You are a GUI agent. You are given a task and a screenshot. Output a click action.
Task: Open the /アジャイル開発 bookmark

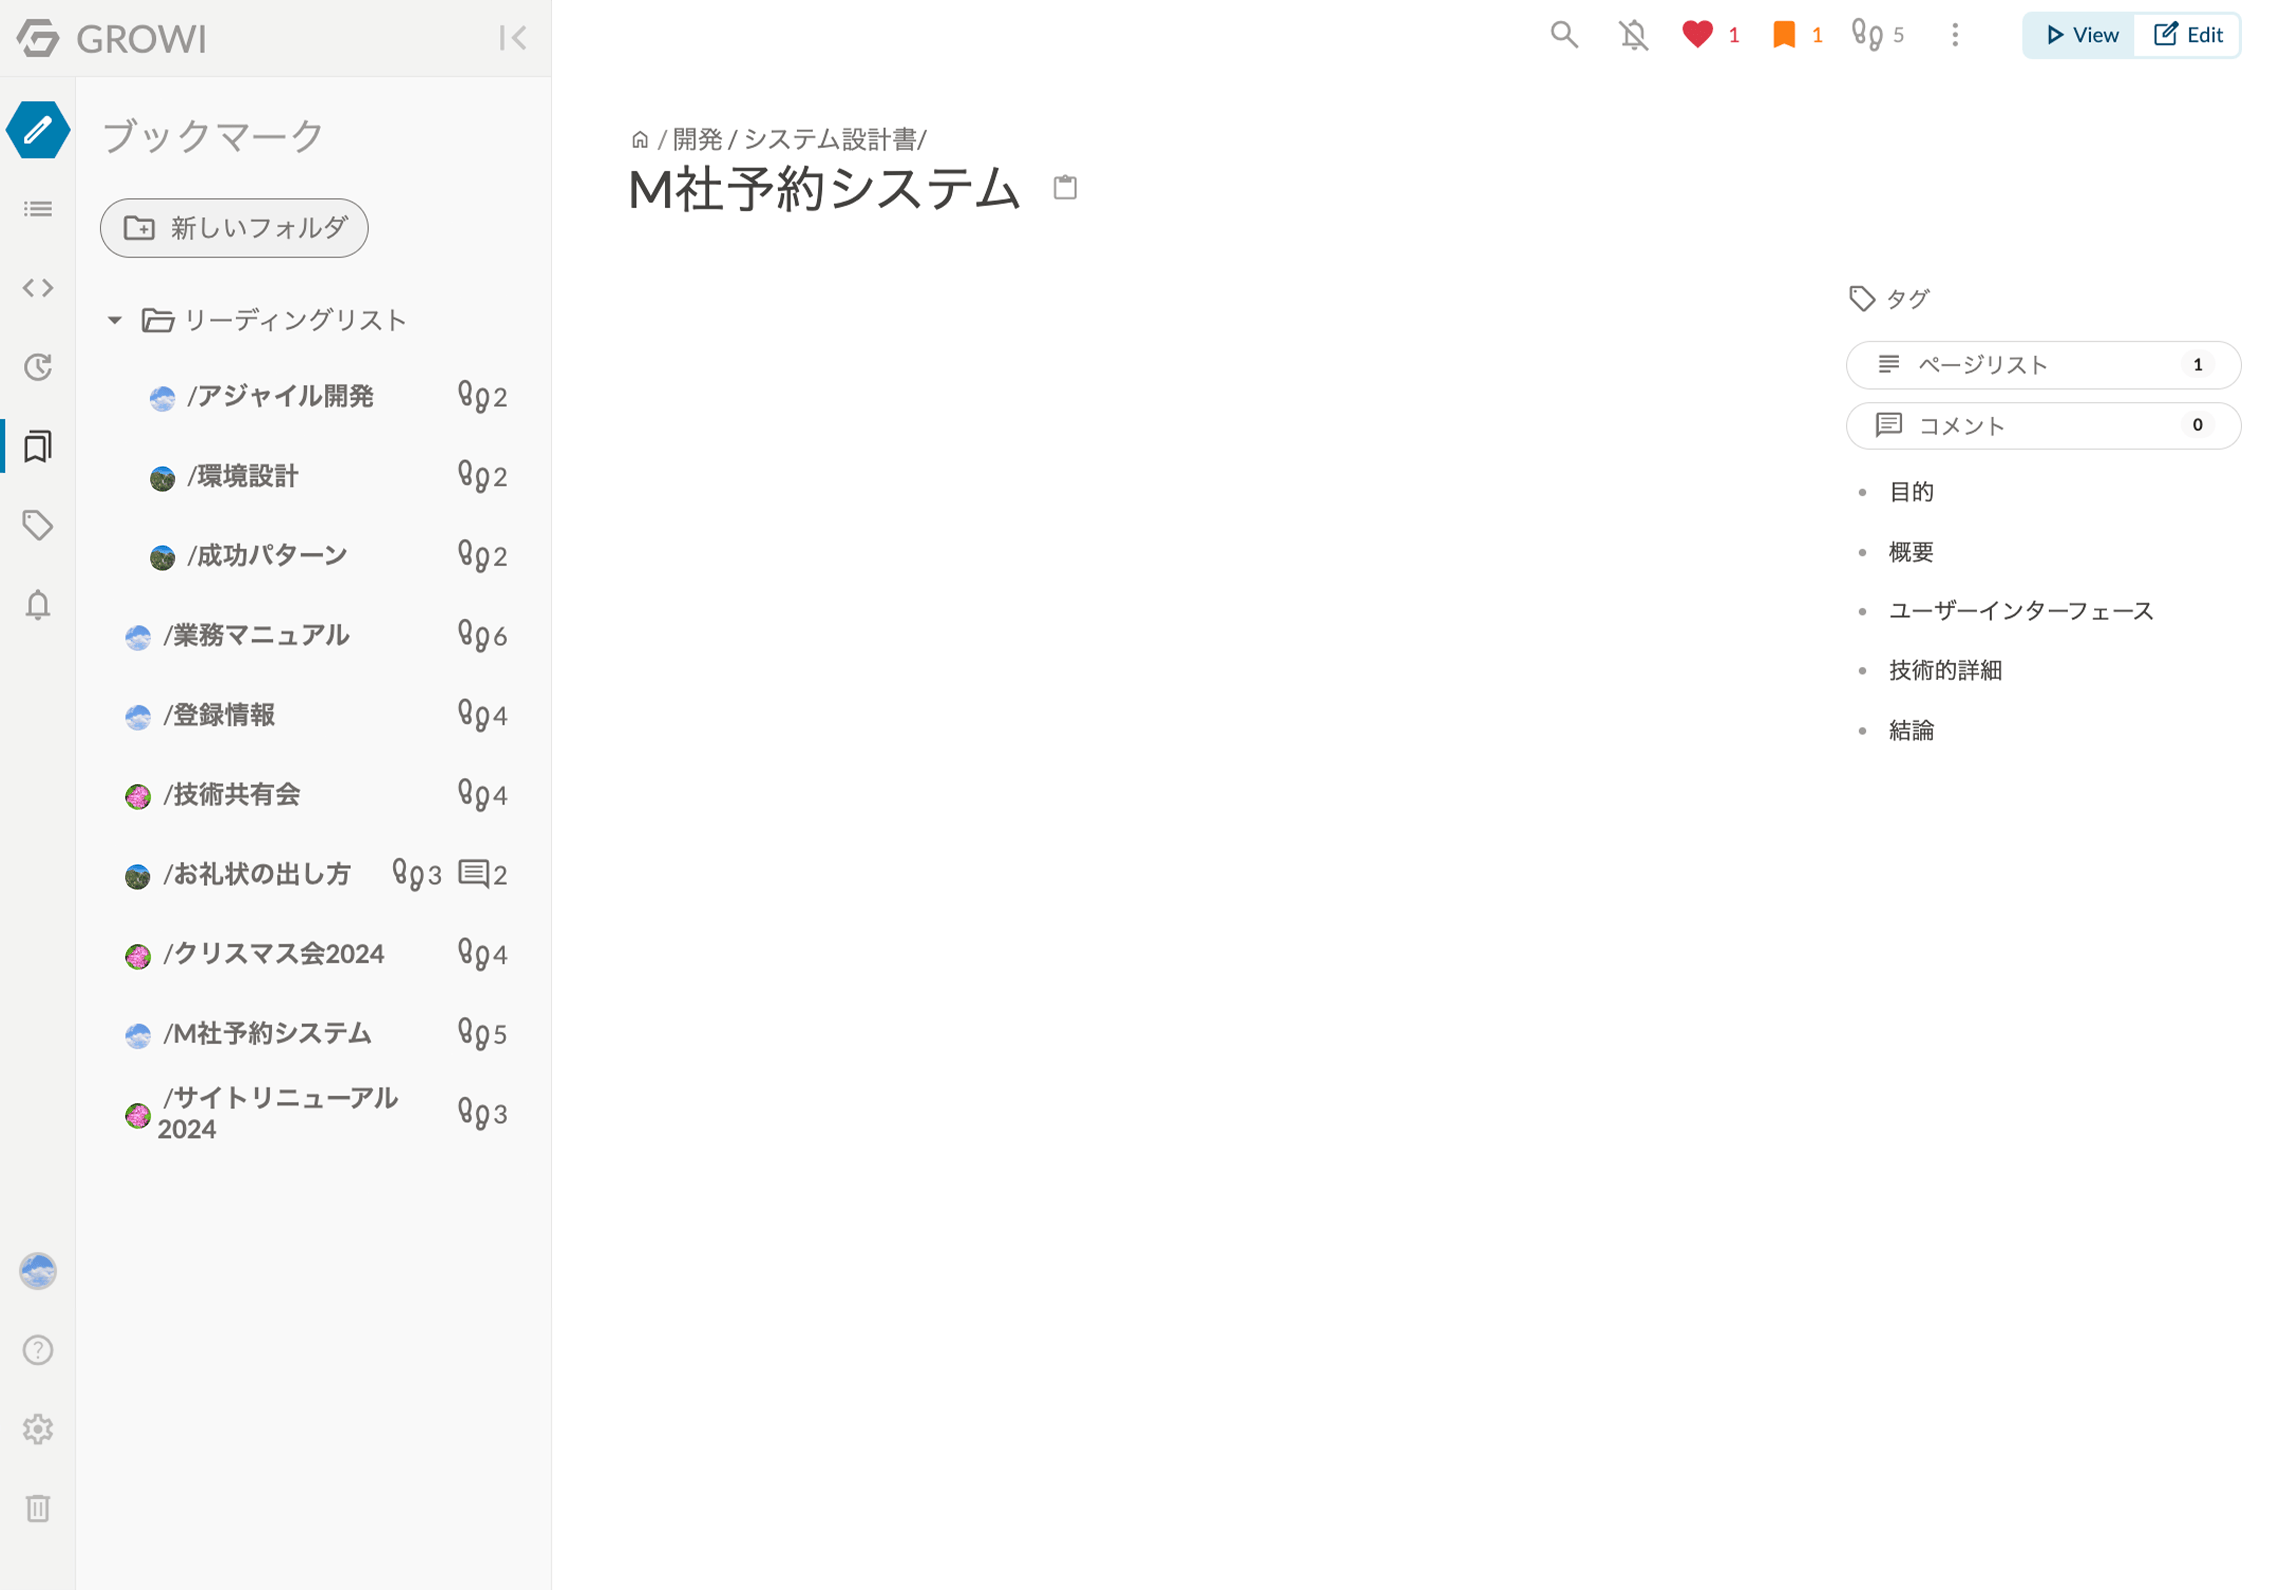click(280, 397)
